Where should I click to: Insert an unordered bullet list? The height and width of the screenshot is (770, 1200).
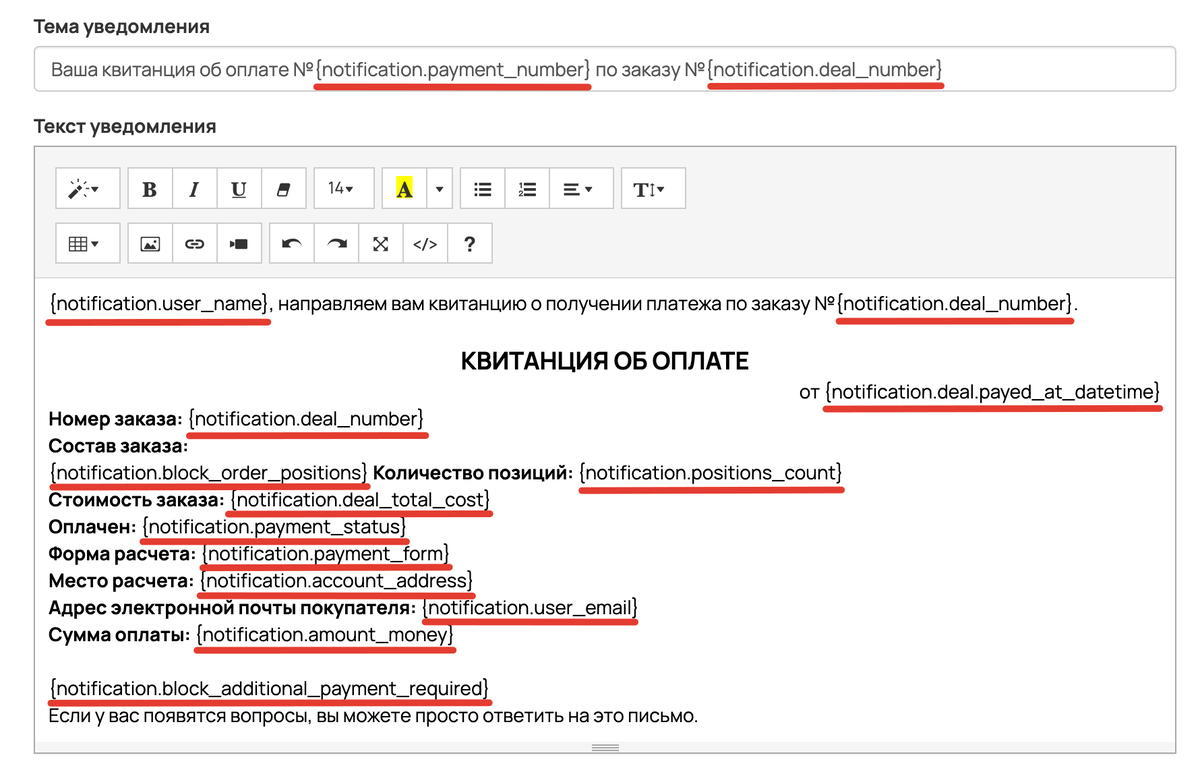coord(483,188)
